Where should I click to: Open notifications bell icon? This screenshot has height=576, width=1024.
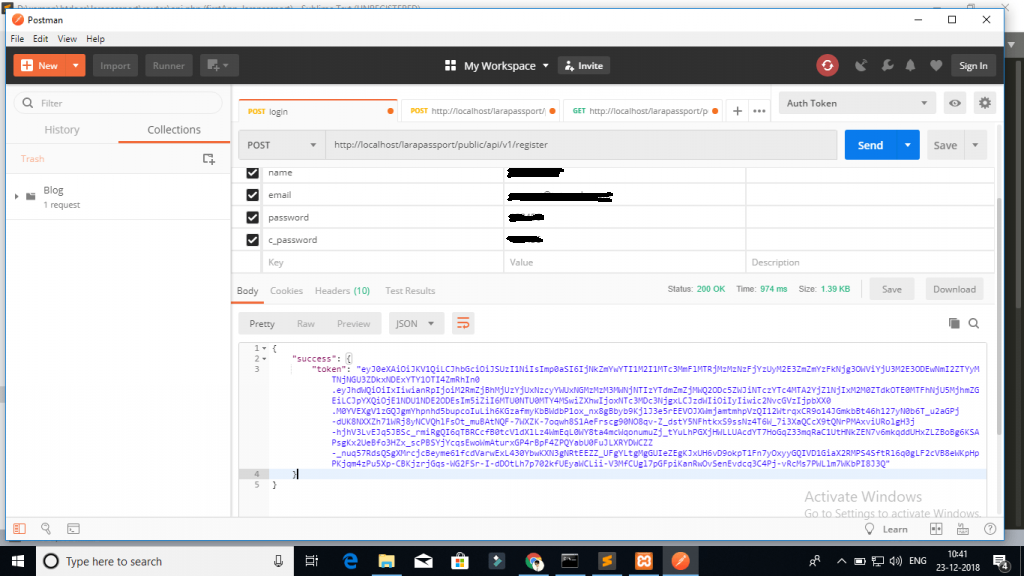coord(910,65)
